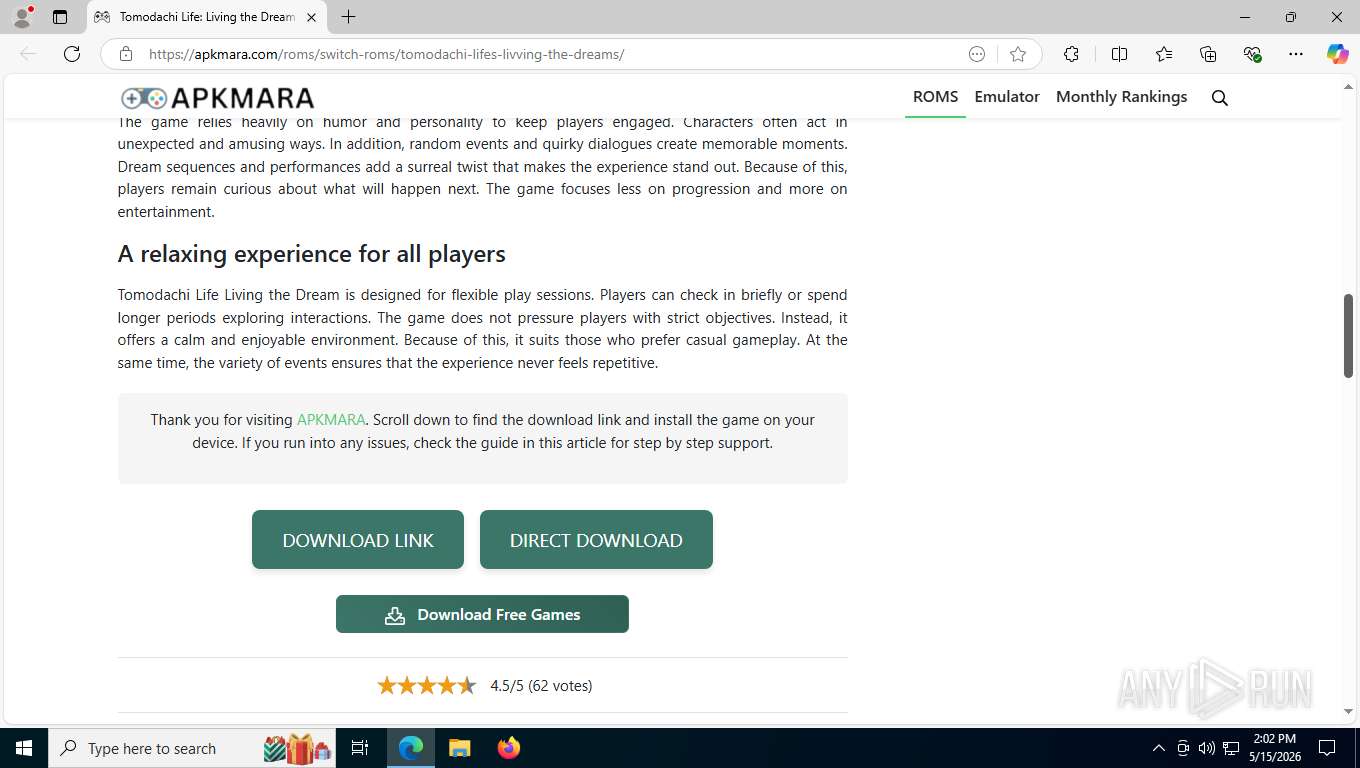Open the Copilot sidebar icon

coord(1337,54)
